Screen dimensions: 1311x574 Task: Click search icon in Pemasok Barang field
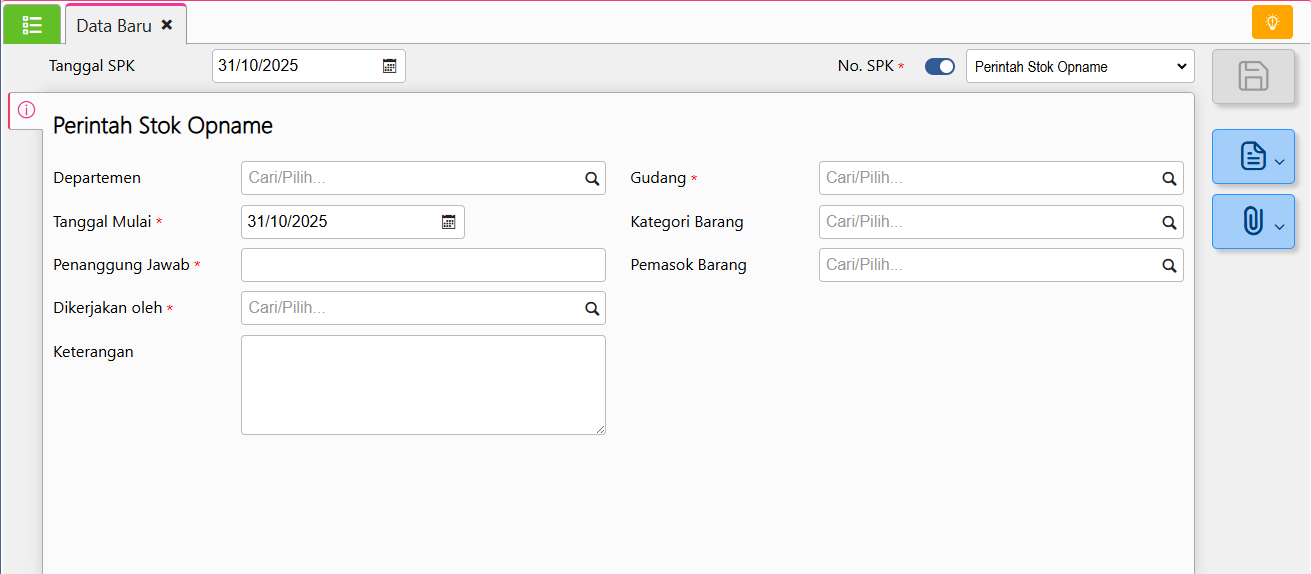(1169, 266)
